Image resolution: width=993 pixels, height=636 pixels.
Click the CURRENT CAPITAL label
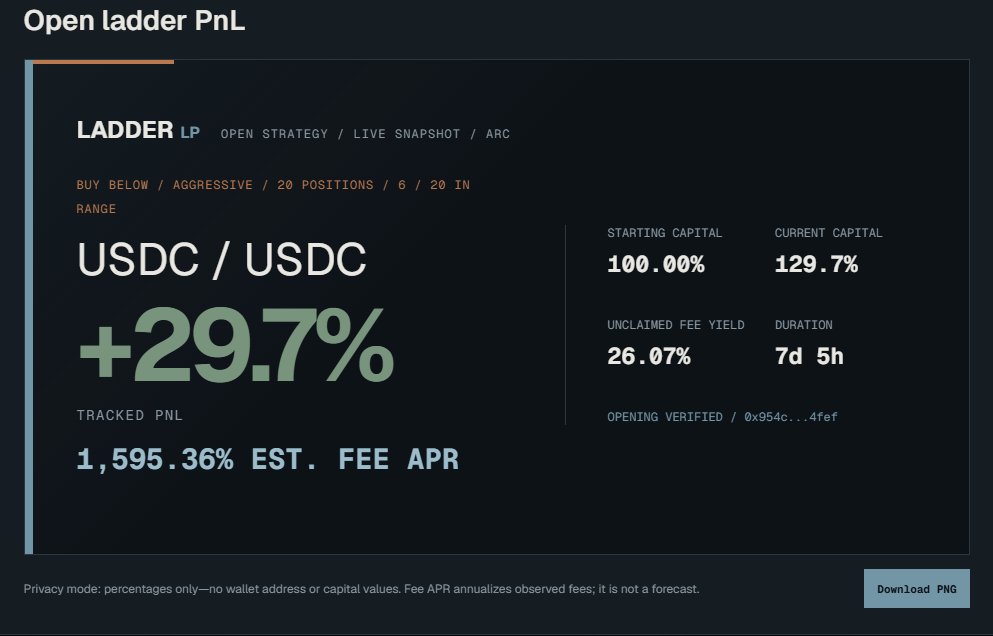click(828, 233)
